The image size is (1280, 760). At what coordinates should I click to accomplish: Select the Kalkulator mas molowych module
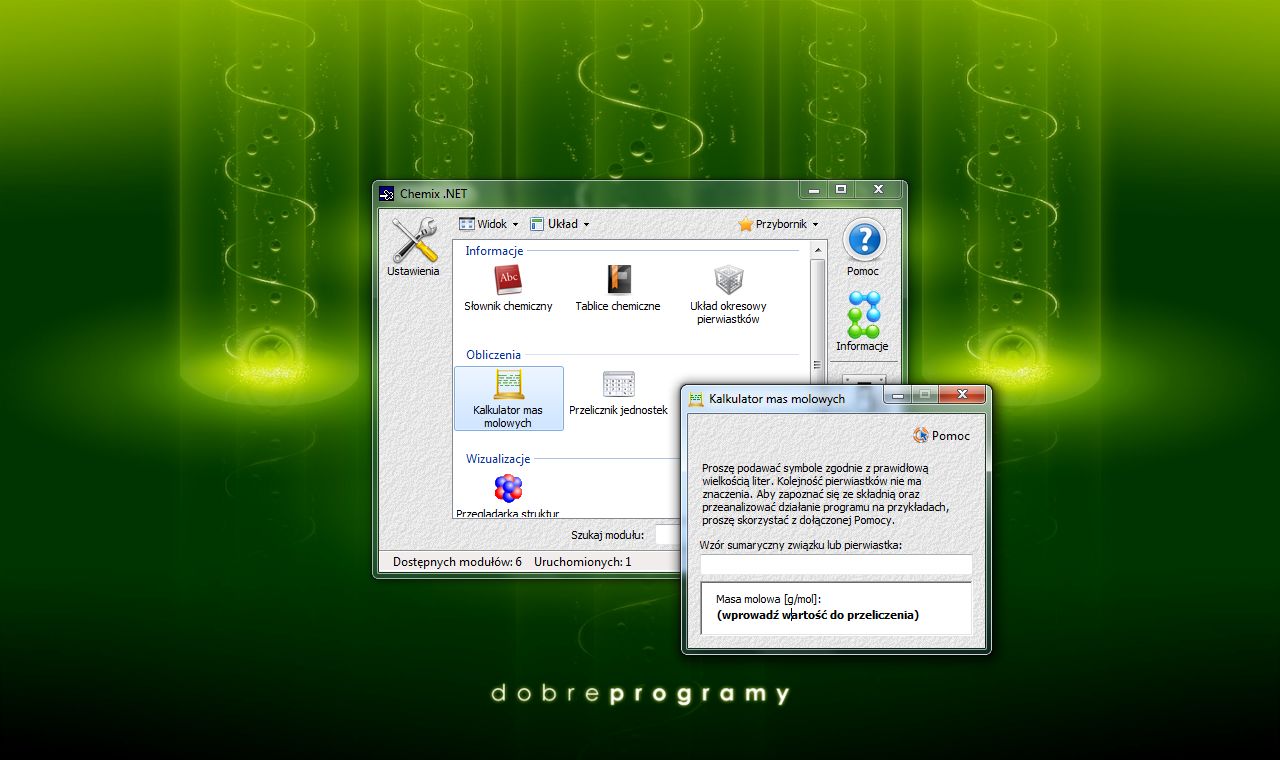509,398
